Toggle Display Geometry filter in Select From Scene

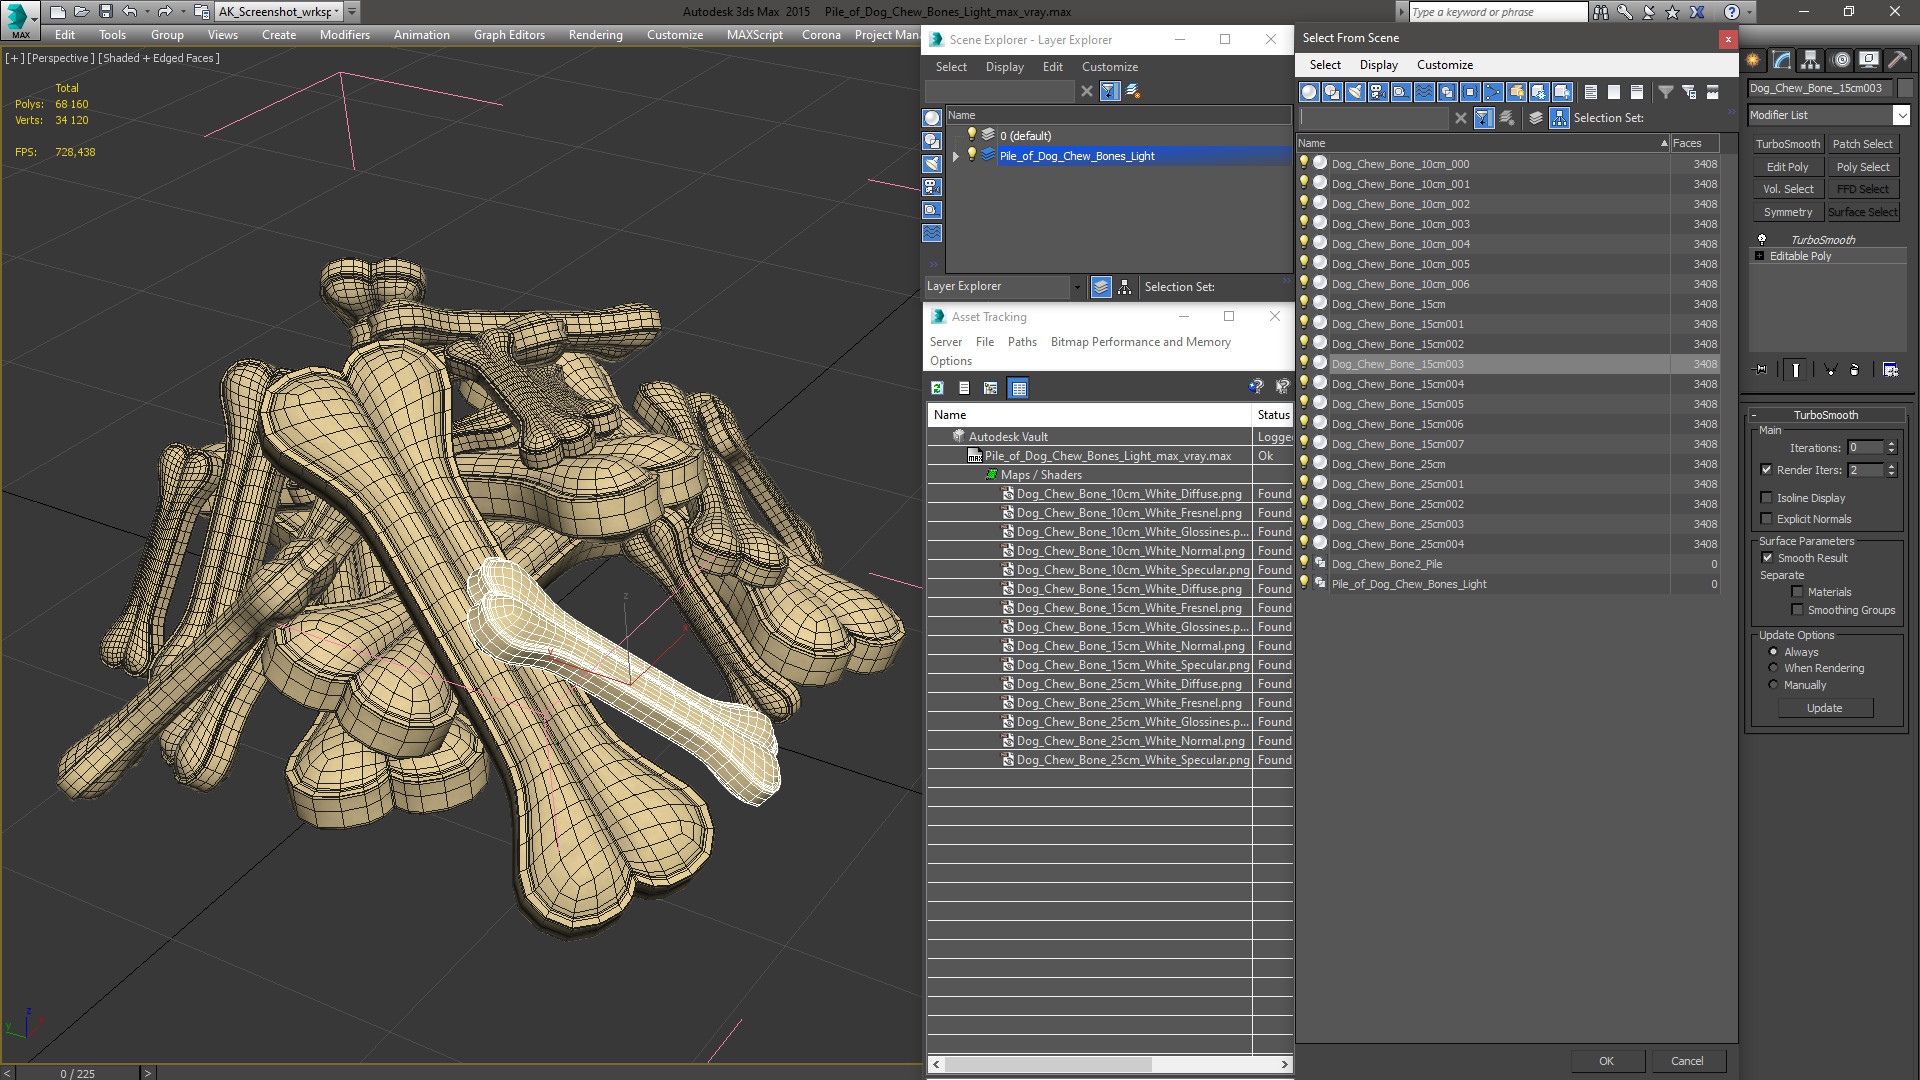click(1309, 92)
